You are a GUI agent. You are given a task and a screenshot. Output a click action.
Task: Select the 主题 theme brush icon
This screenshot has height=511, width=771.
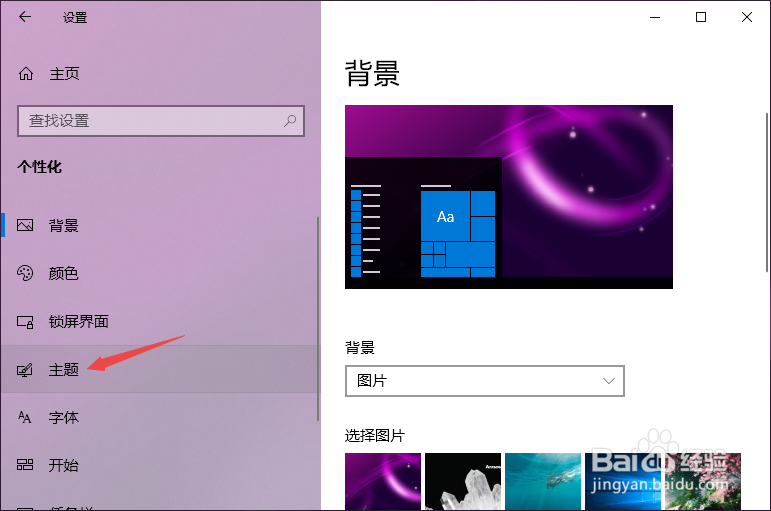(x=25, y=369)
